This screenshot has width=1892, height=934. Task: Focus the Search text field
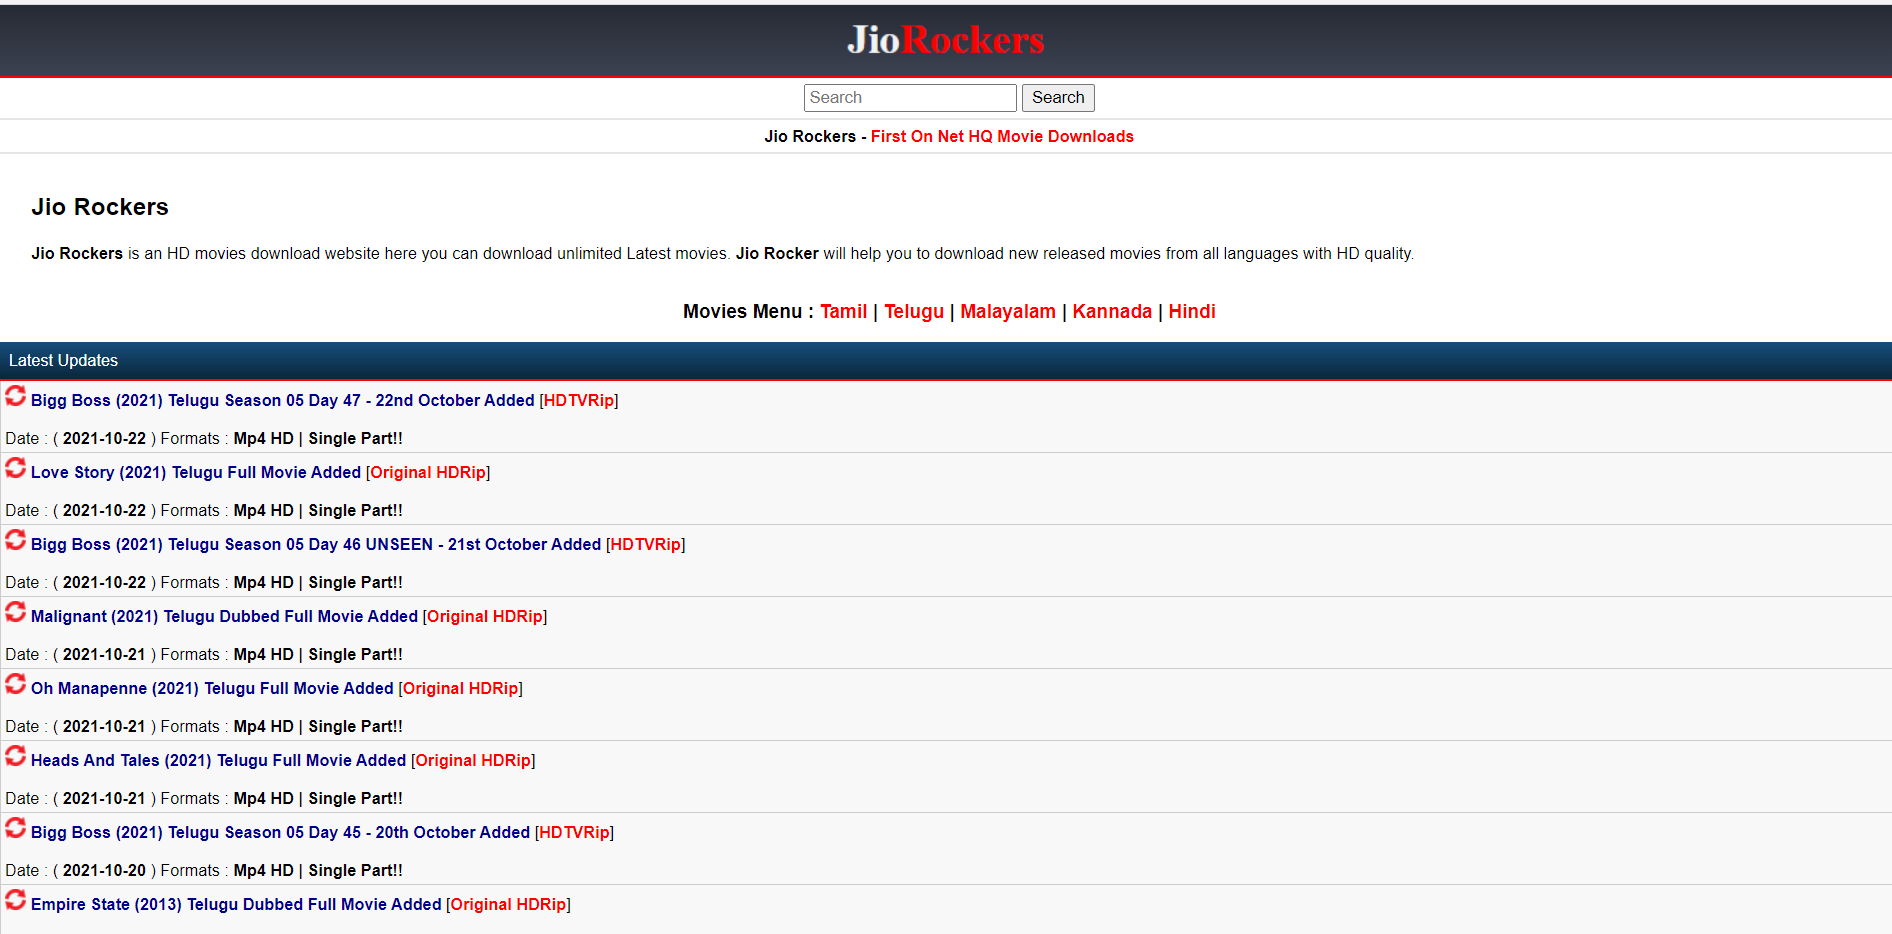pos(909,98)
